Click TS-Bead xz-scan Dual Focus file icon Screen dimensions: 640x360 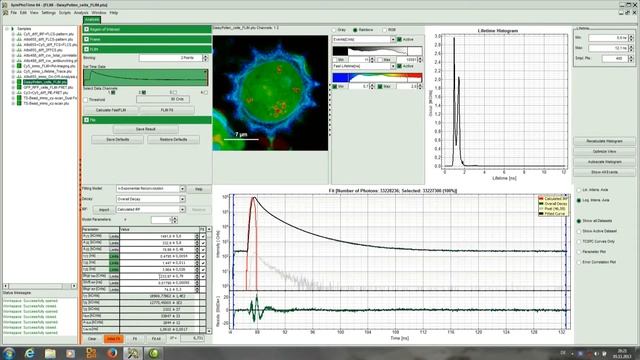coord(19,98)
